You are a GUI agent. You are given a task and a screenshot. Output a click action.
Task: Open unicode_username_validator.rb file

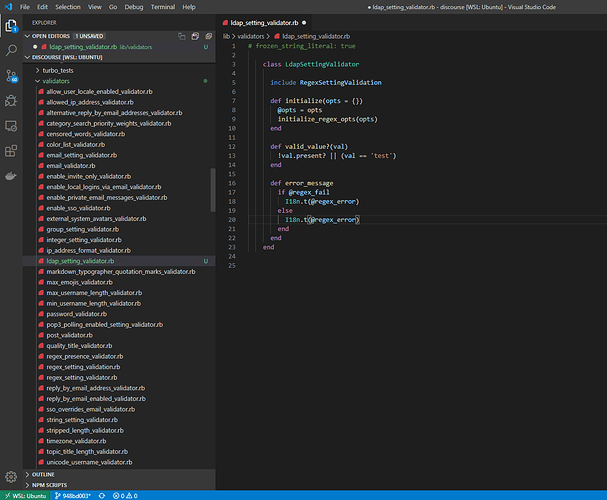point(89,462)
